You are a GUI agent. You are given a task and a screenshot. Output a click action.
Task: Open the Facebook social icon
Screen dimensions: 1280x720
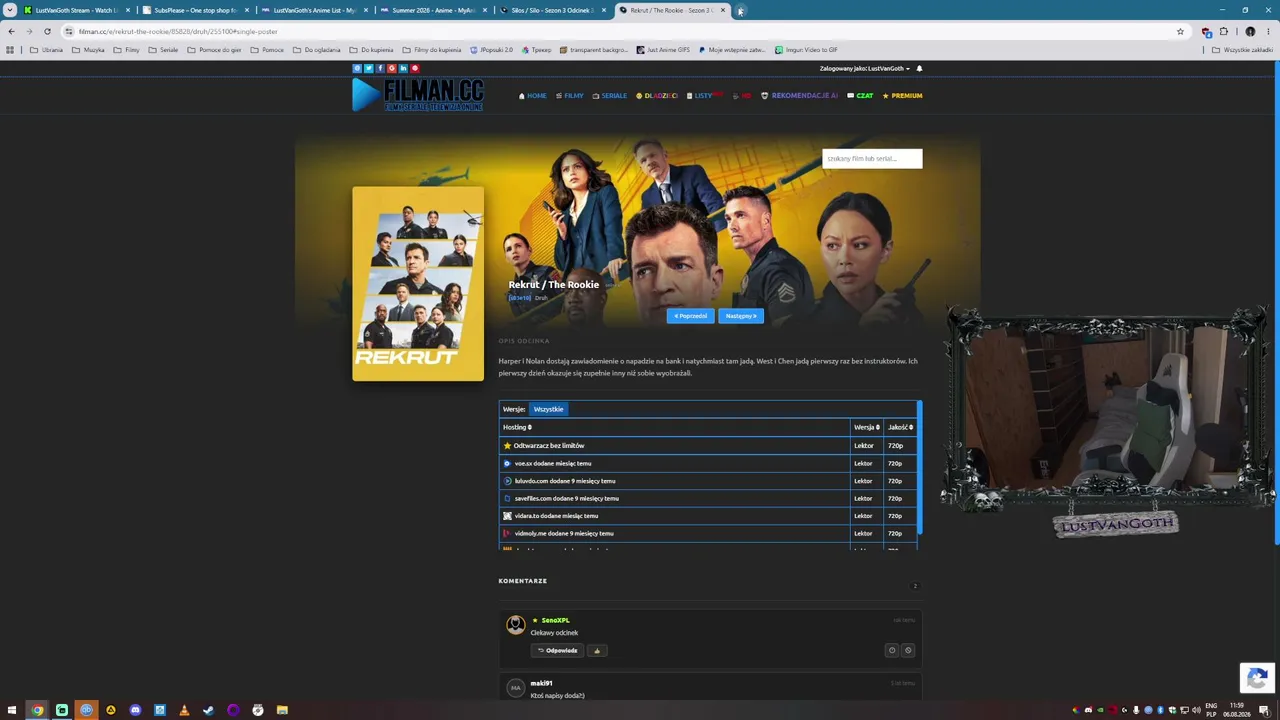[x=380, y=68]
